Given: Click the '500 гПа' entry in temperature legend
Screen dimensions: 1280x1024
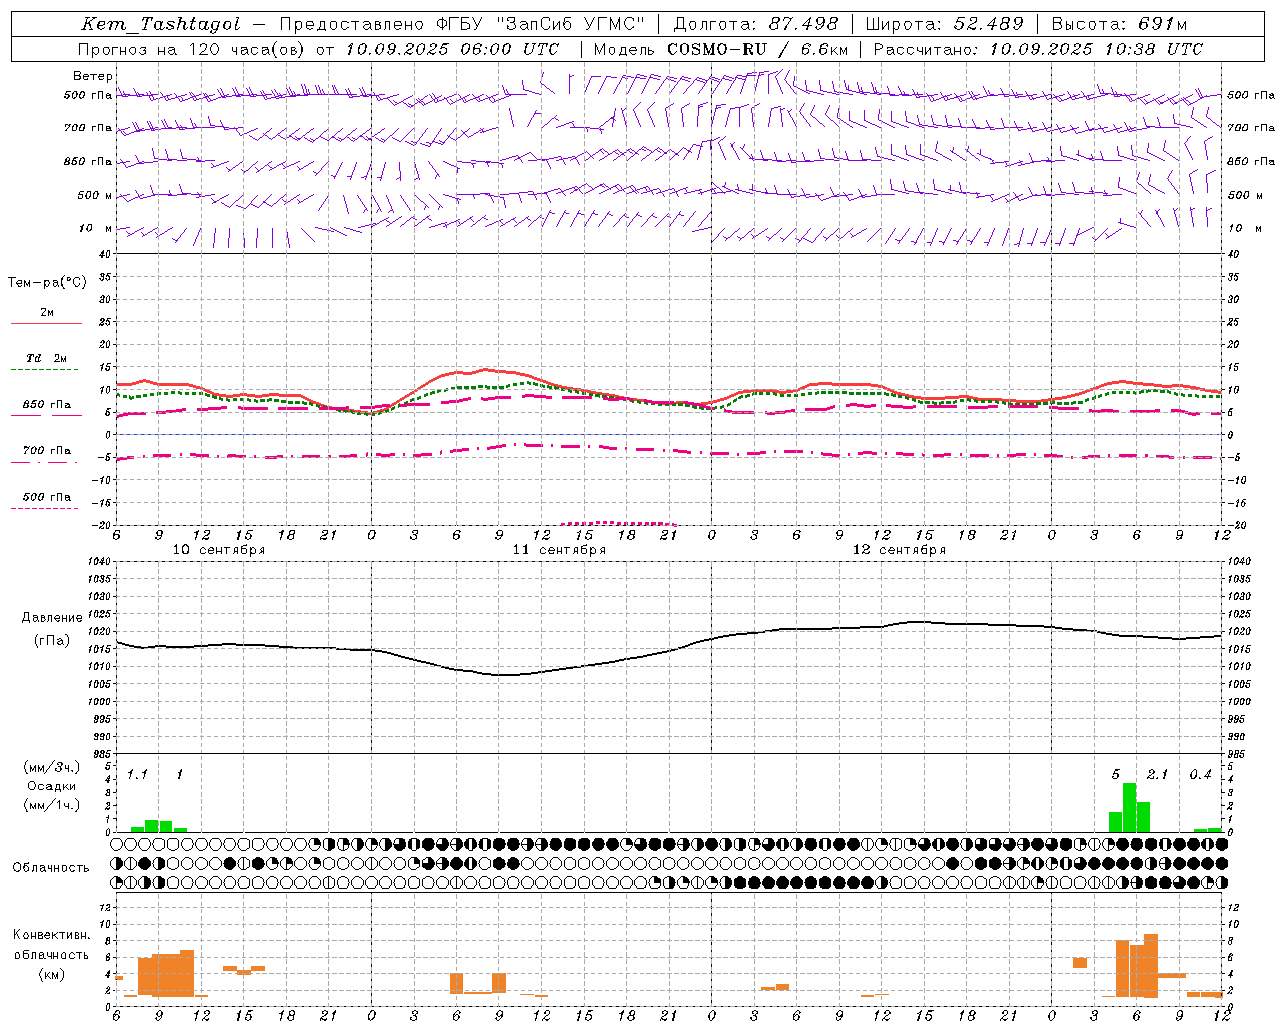Looking at the screenshot, I should [x=46, y=497].
